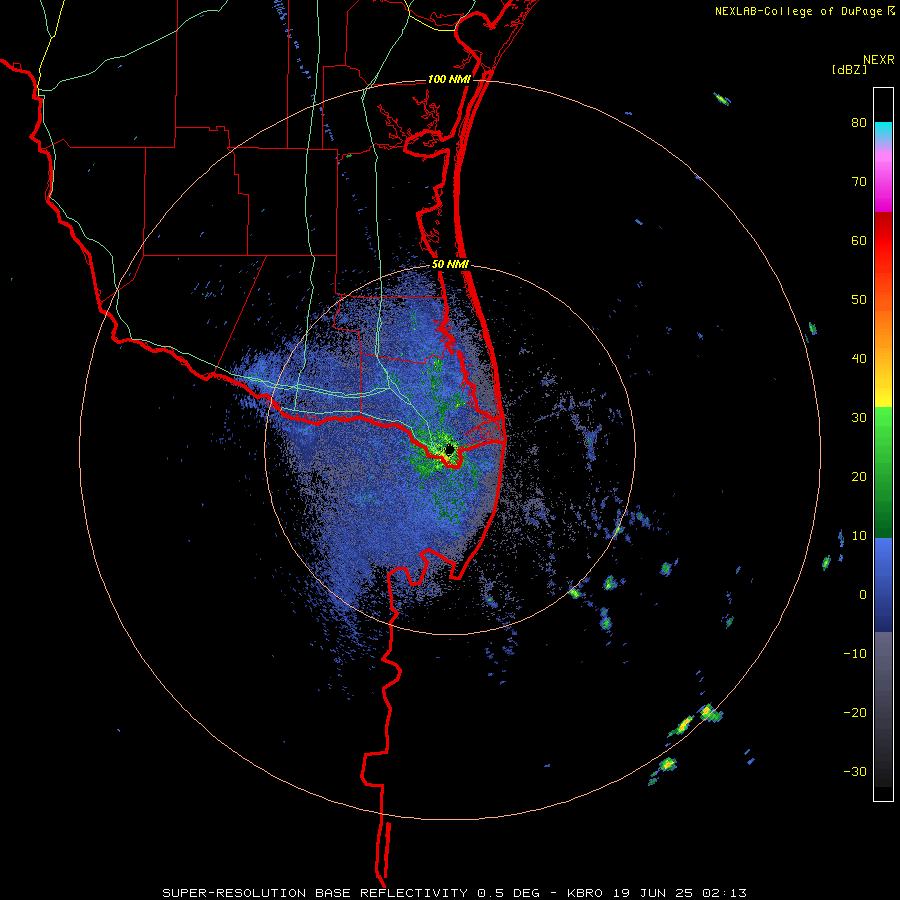The width and height of the screenshot is (900, 900).
Task: Click the KBRO 19 JUN 25 02:13 timestamp
Action: tap(657, 893)
